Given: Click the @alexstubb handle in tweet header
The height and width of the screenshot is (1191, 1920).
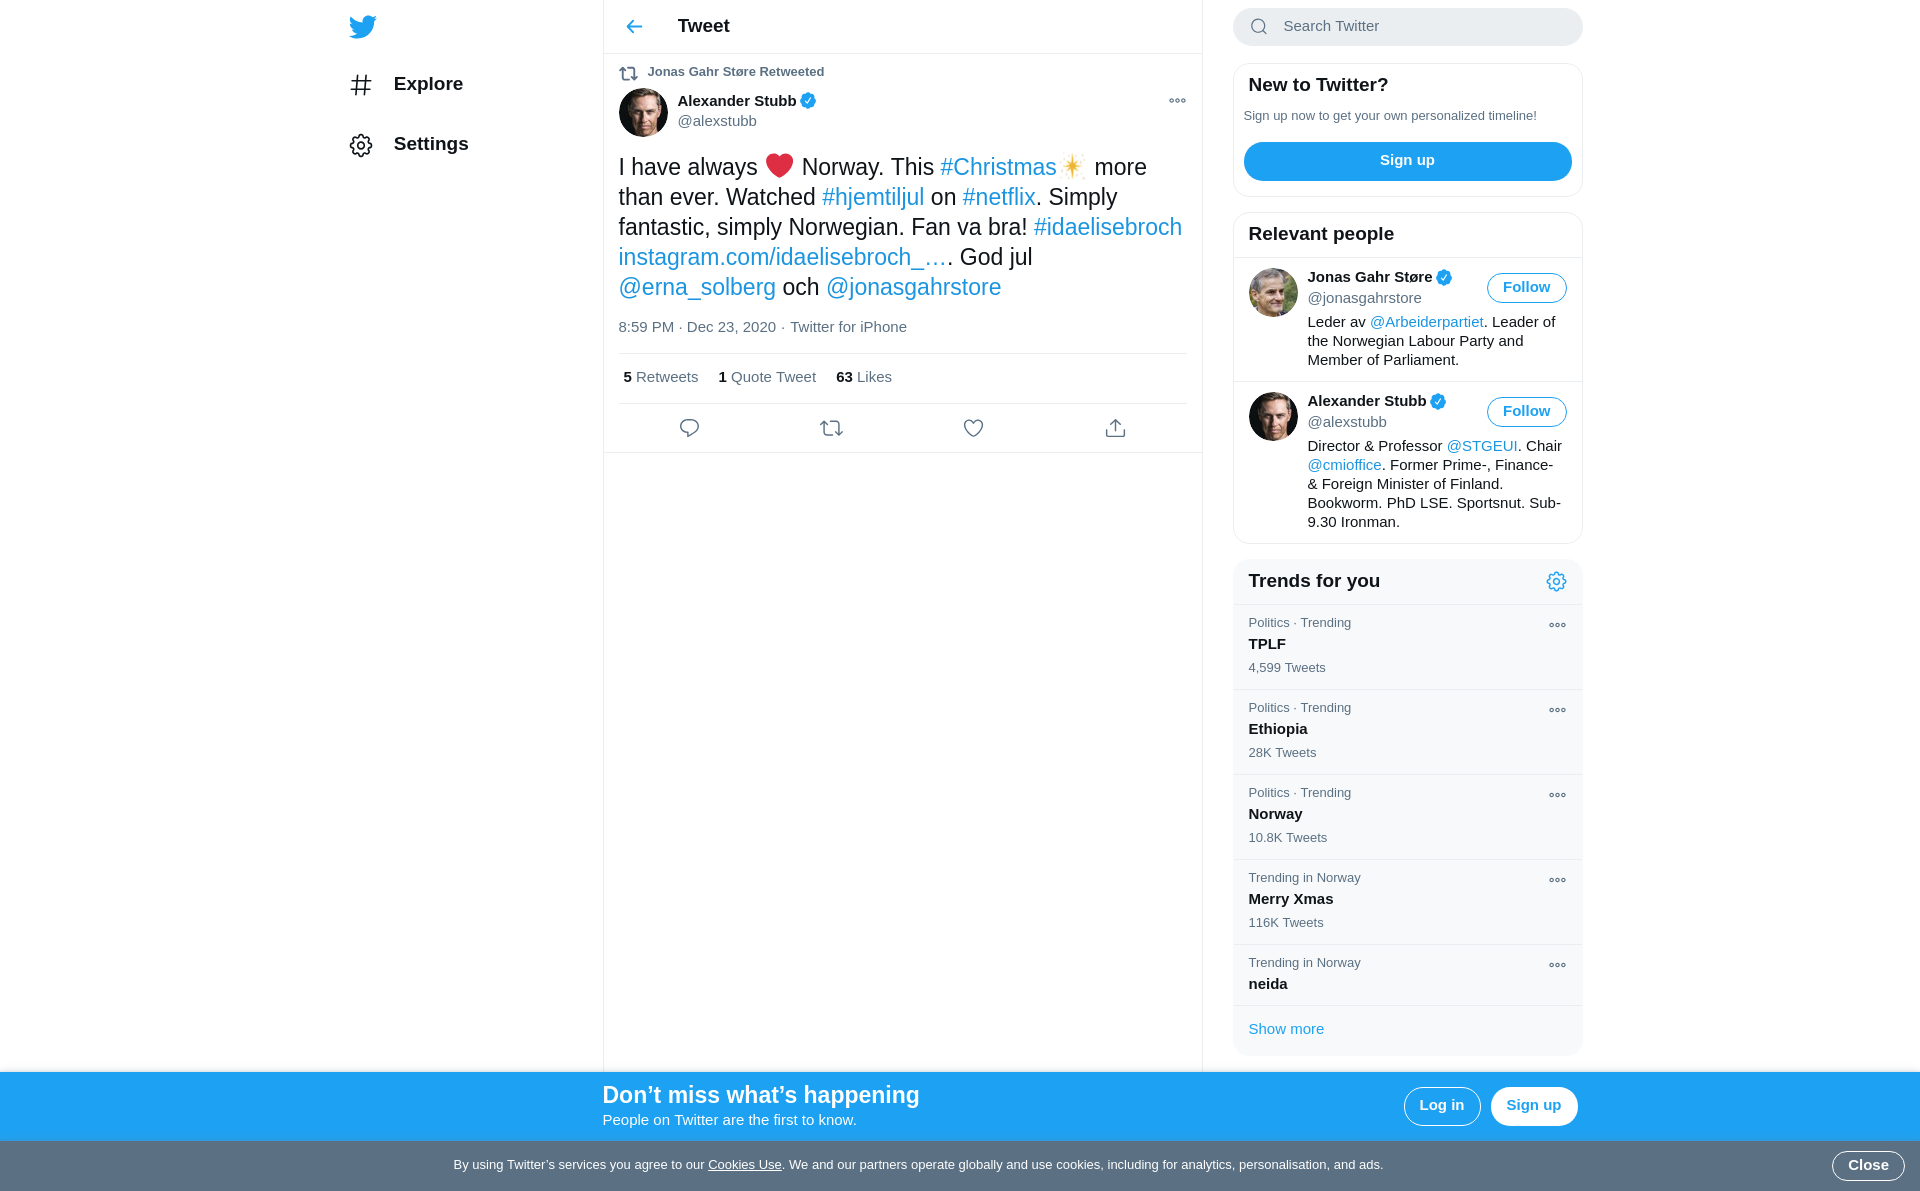Looking at the screenshot, I should 717,121.
